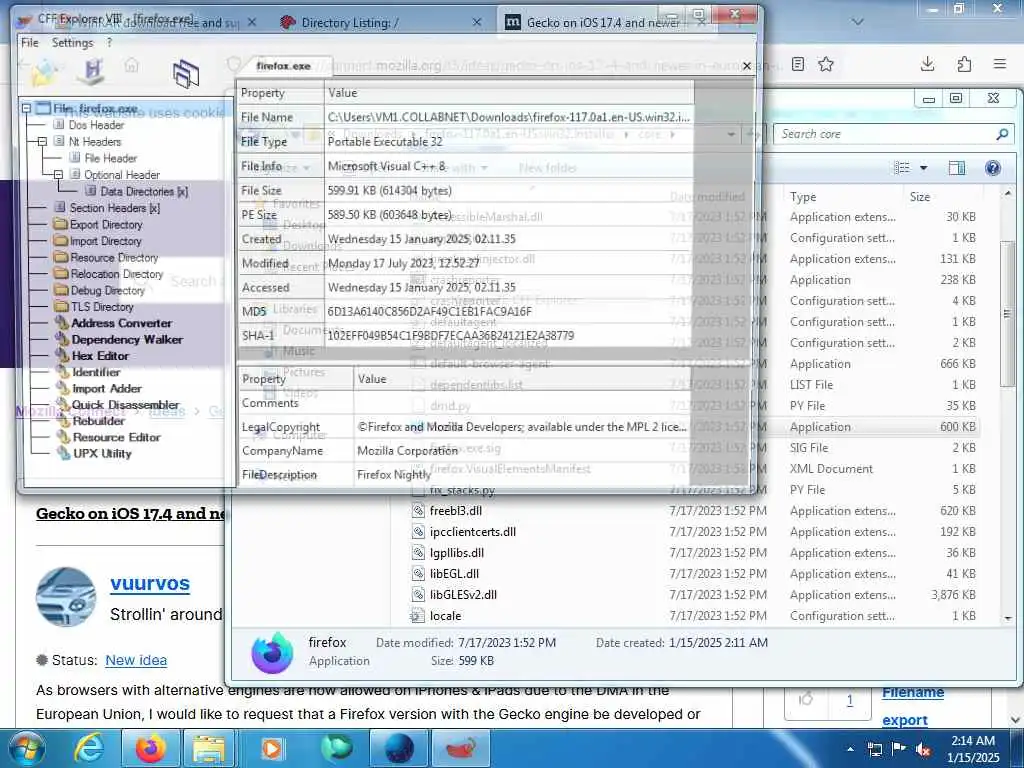Click the New idea status link
Image resolution: width=1024 pixels, height=768 pixels.
pyautogui.click(x=136, y=660)
